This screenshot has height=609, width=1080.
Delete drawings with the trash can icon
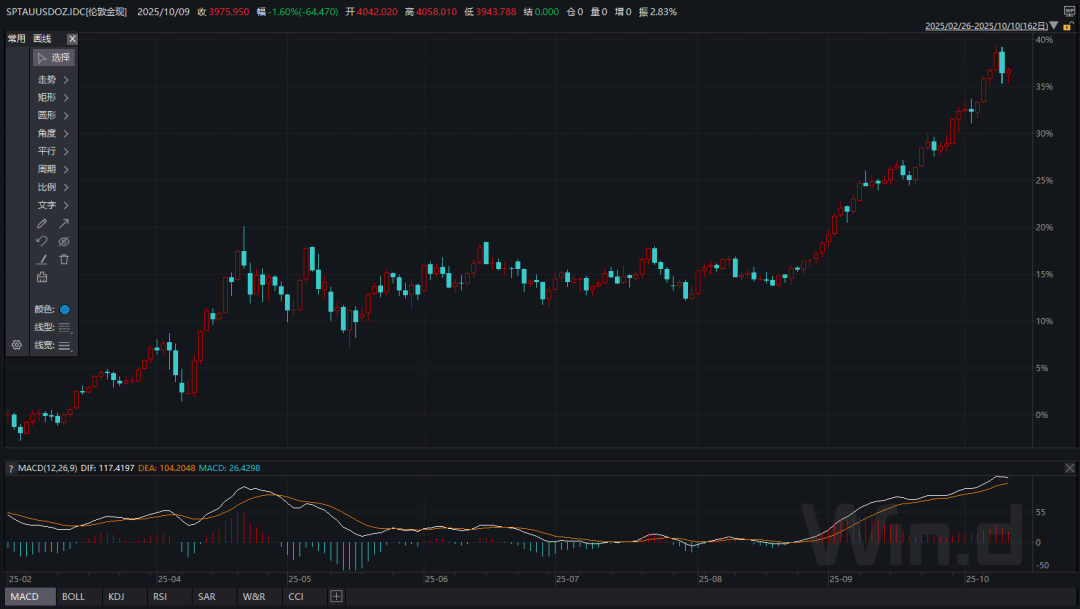click(64, 259)
